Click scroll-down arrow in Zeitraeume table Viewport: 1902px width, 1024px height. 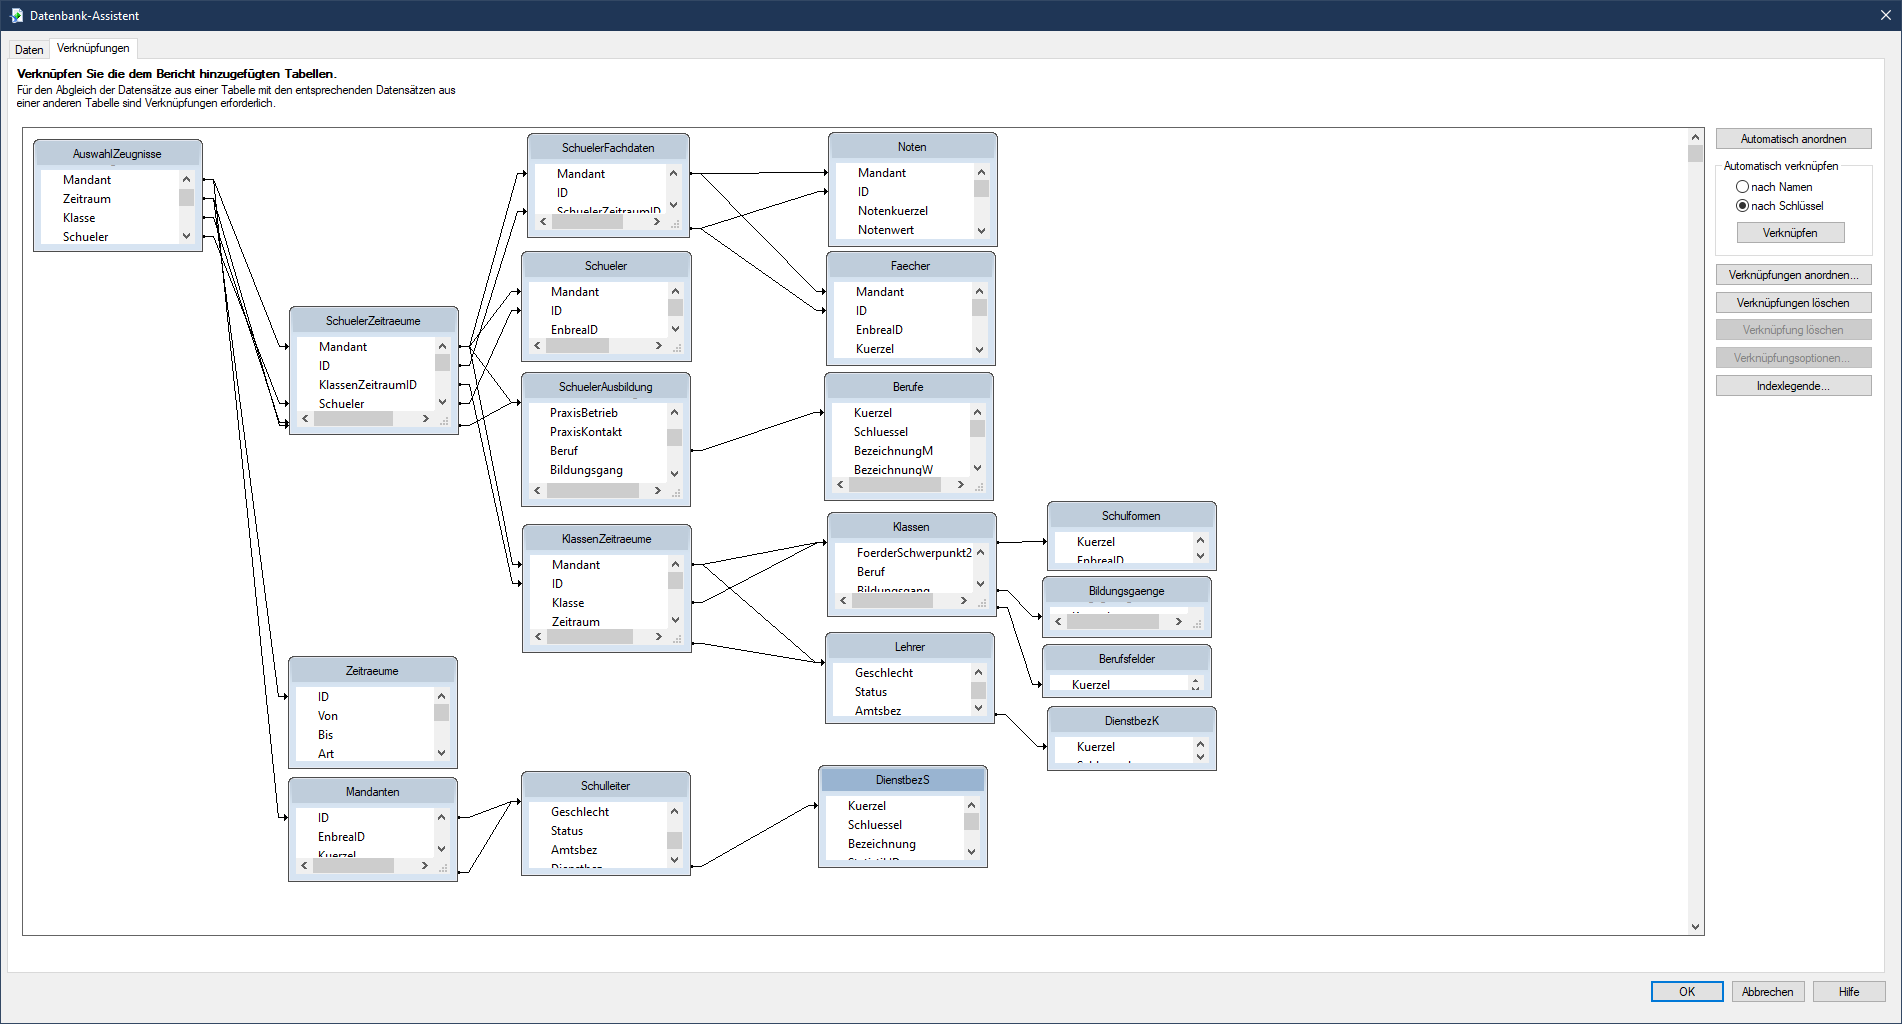(441, 753)
